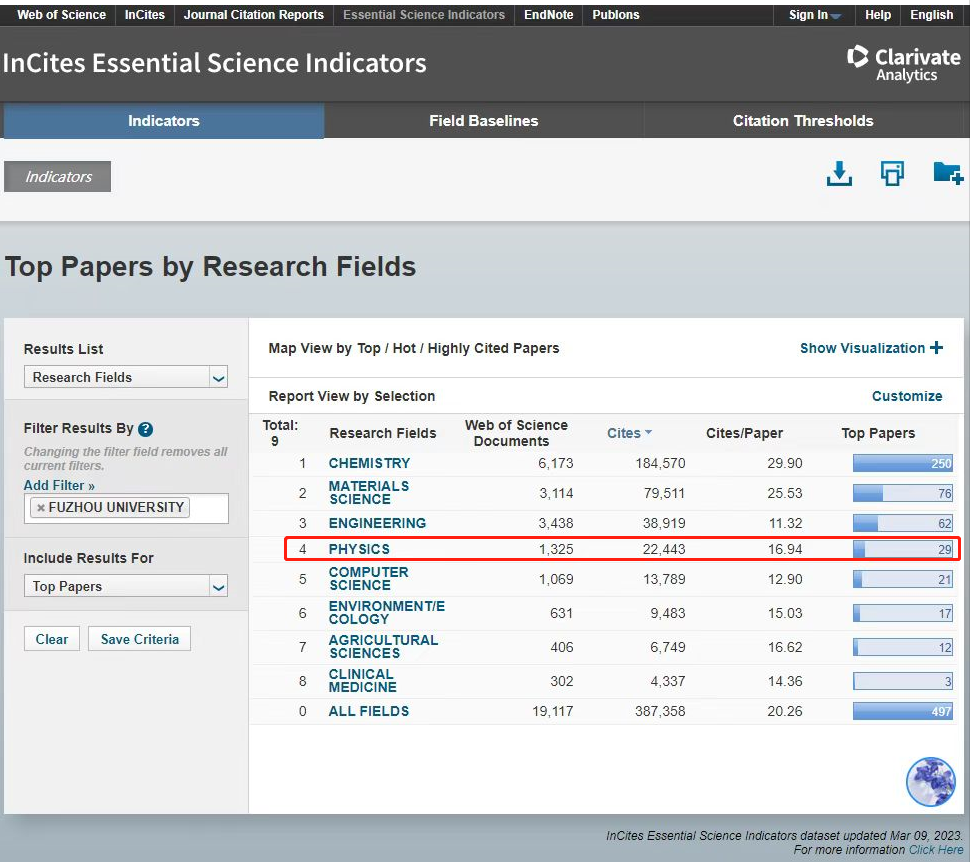Click the Clear button
The image size is (970, 862).
coord(52,639)
